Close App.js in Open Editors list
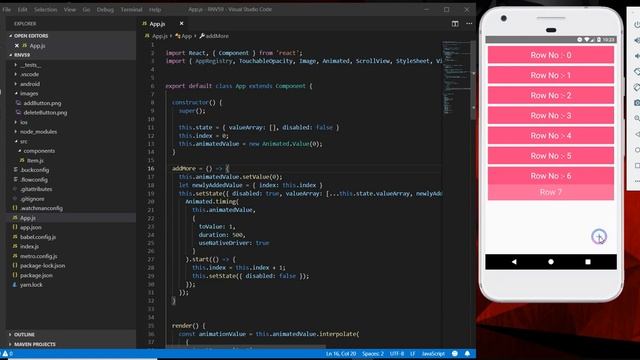 click(17, 46)
